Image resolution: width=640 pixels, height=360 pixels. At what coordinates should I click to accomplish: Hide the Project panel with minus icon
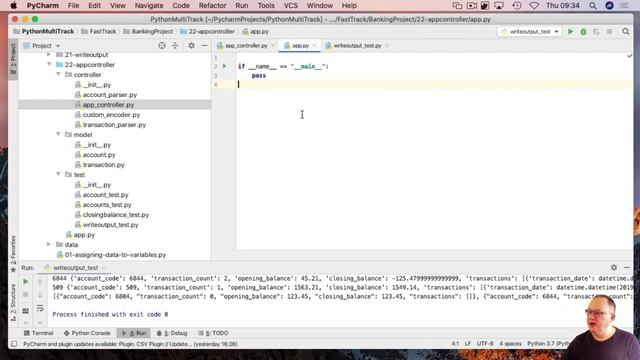204,46
